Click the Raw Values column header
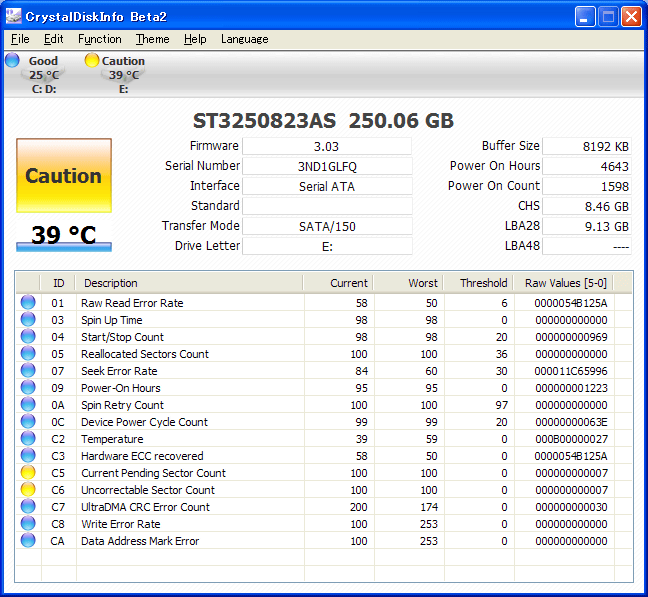Screen dimensions: 648x597 (x=565, y=283)
